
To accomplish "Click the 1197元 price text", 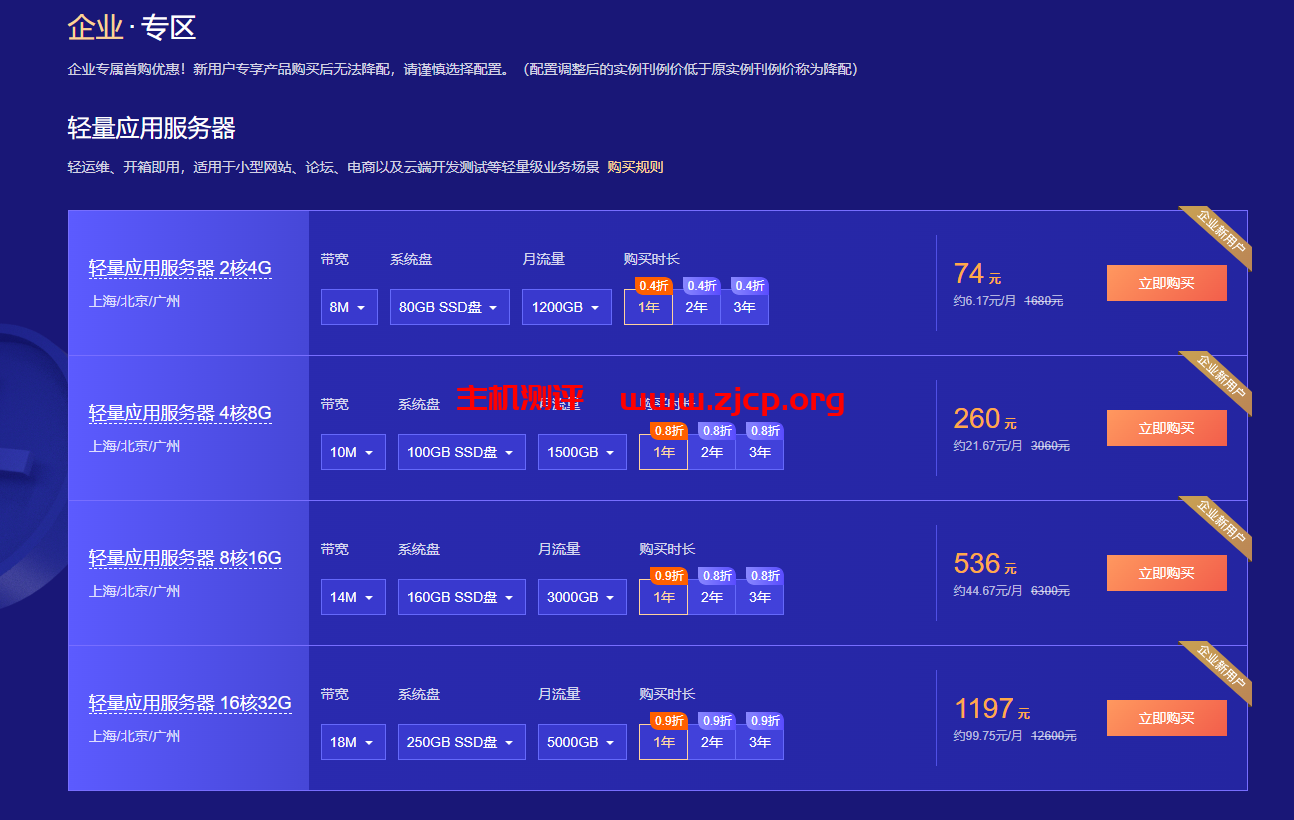I will coord(992,708).
